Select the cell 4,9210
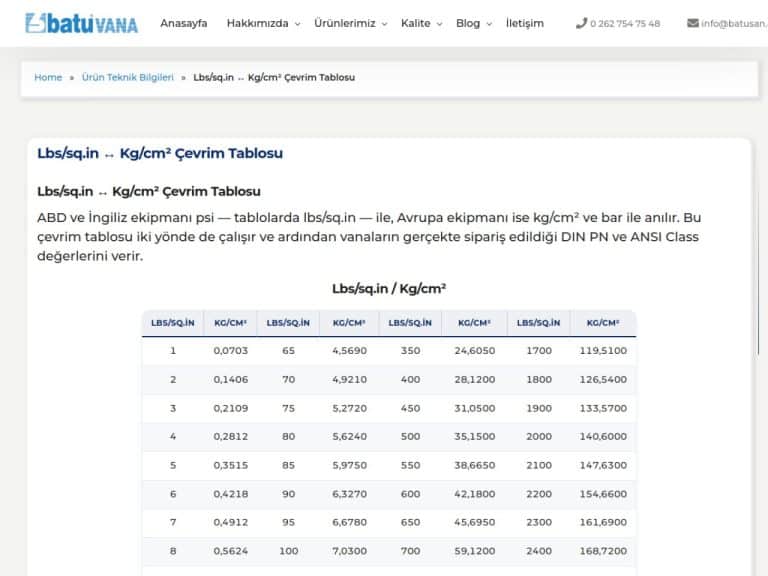This screenshot has height=576, width=768. (x=349, y=380)
